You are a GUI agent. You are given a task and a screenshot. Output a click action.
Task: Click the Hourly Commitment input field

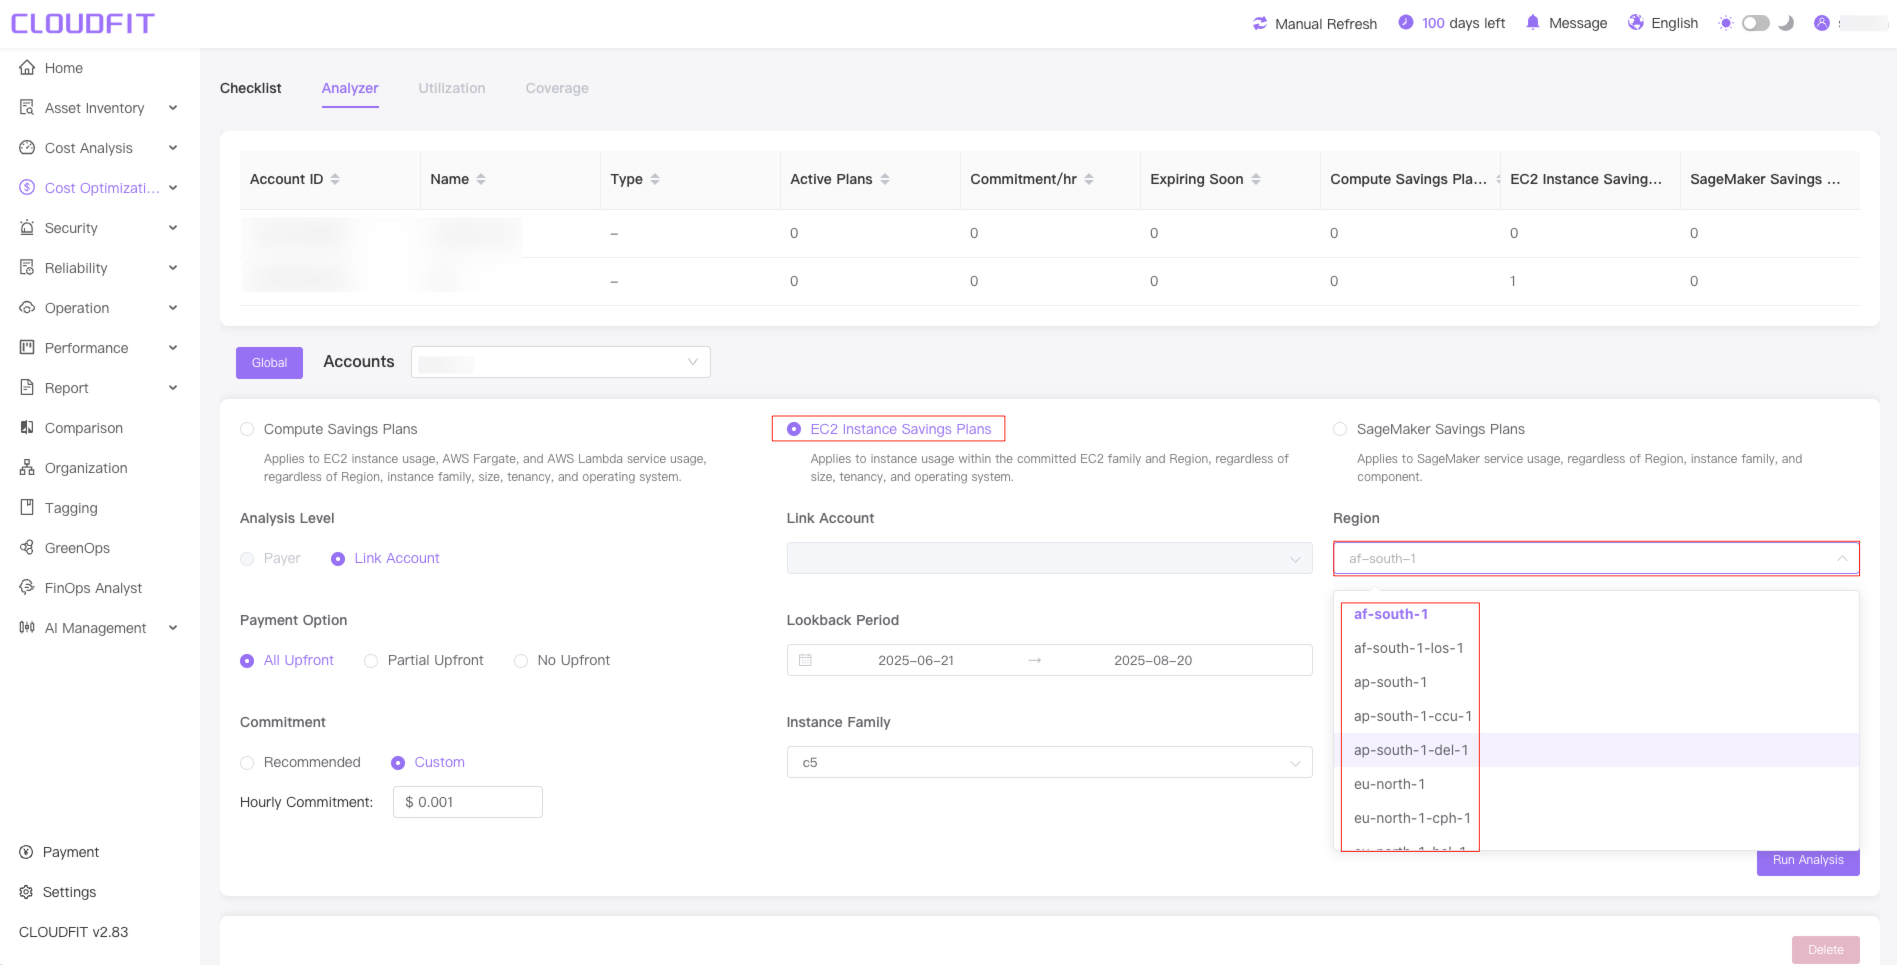(468, 802)
